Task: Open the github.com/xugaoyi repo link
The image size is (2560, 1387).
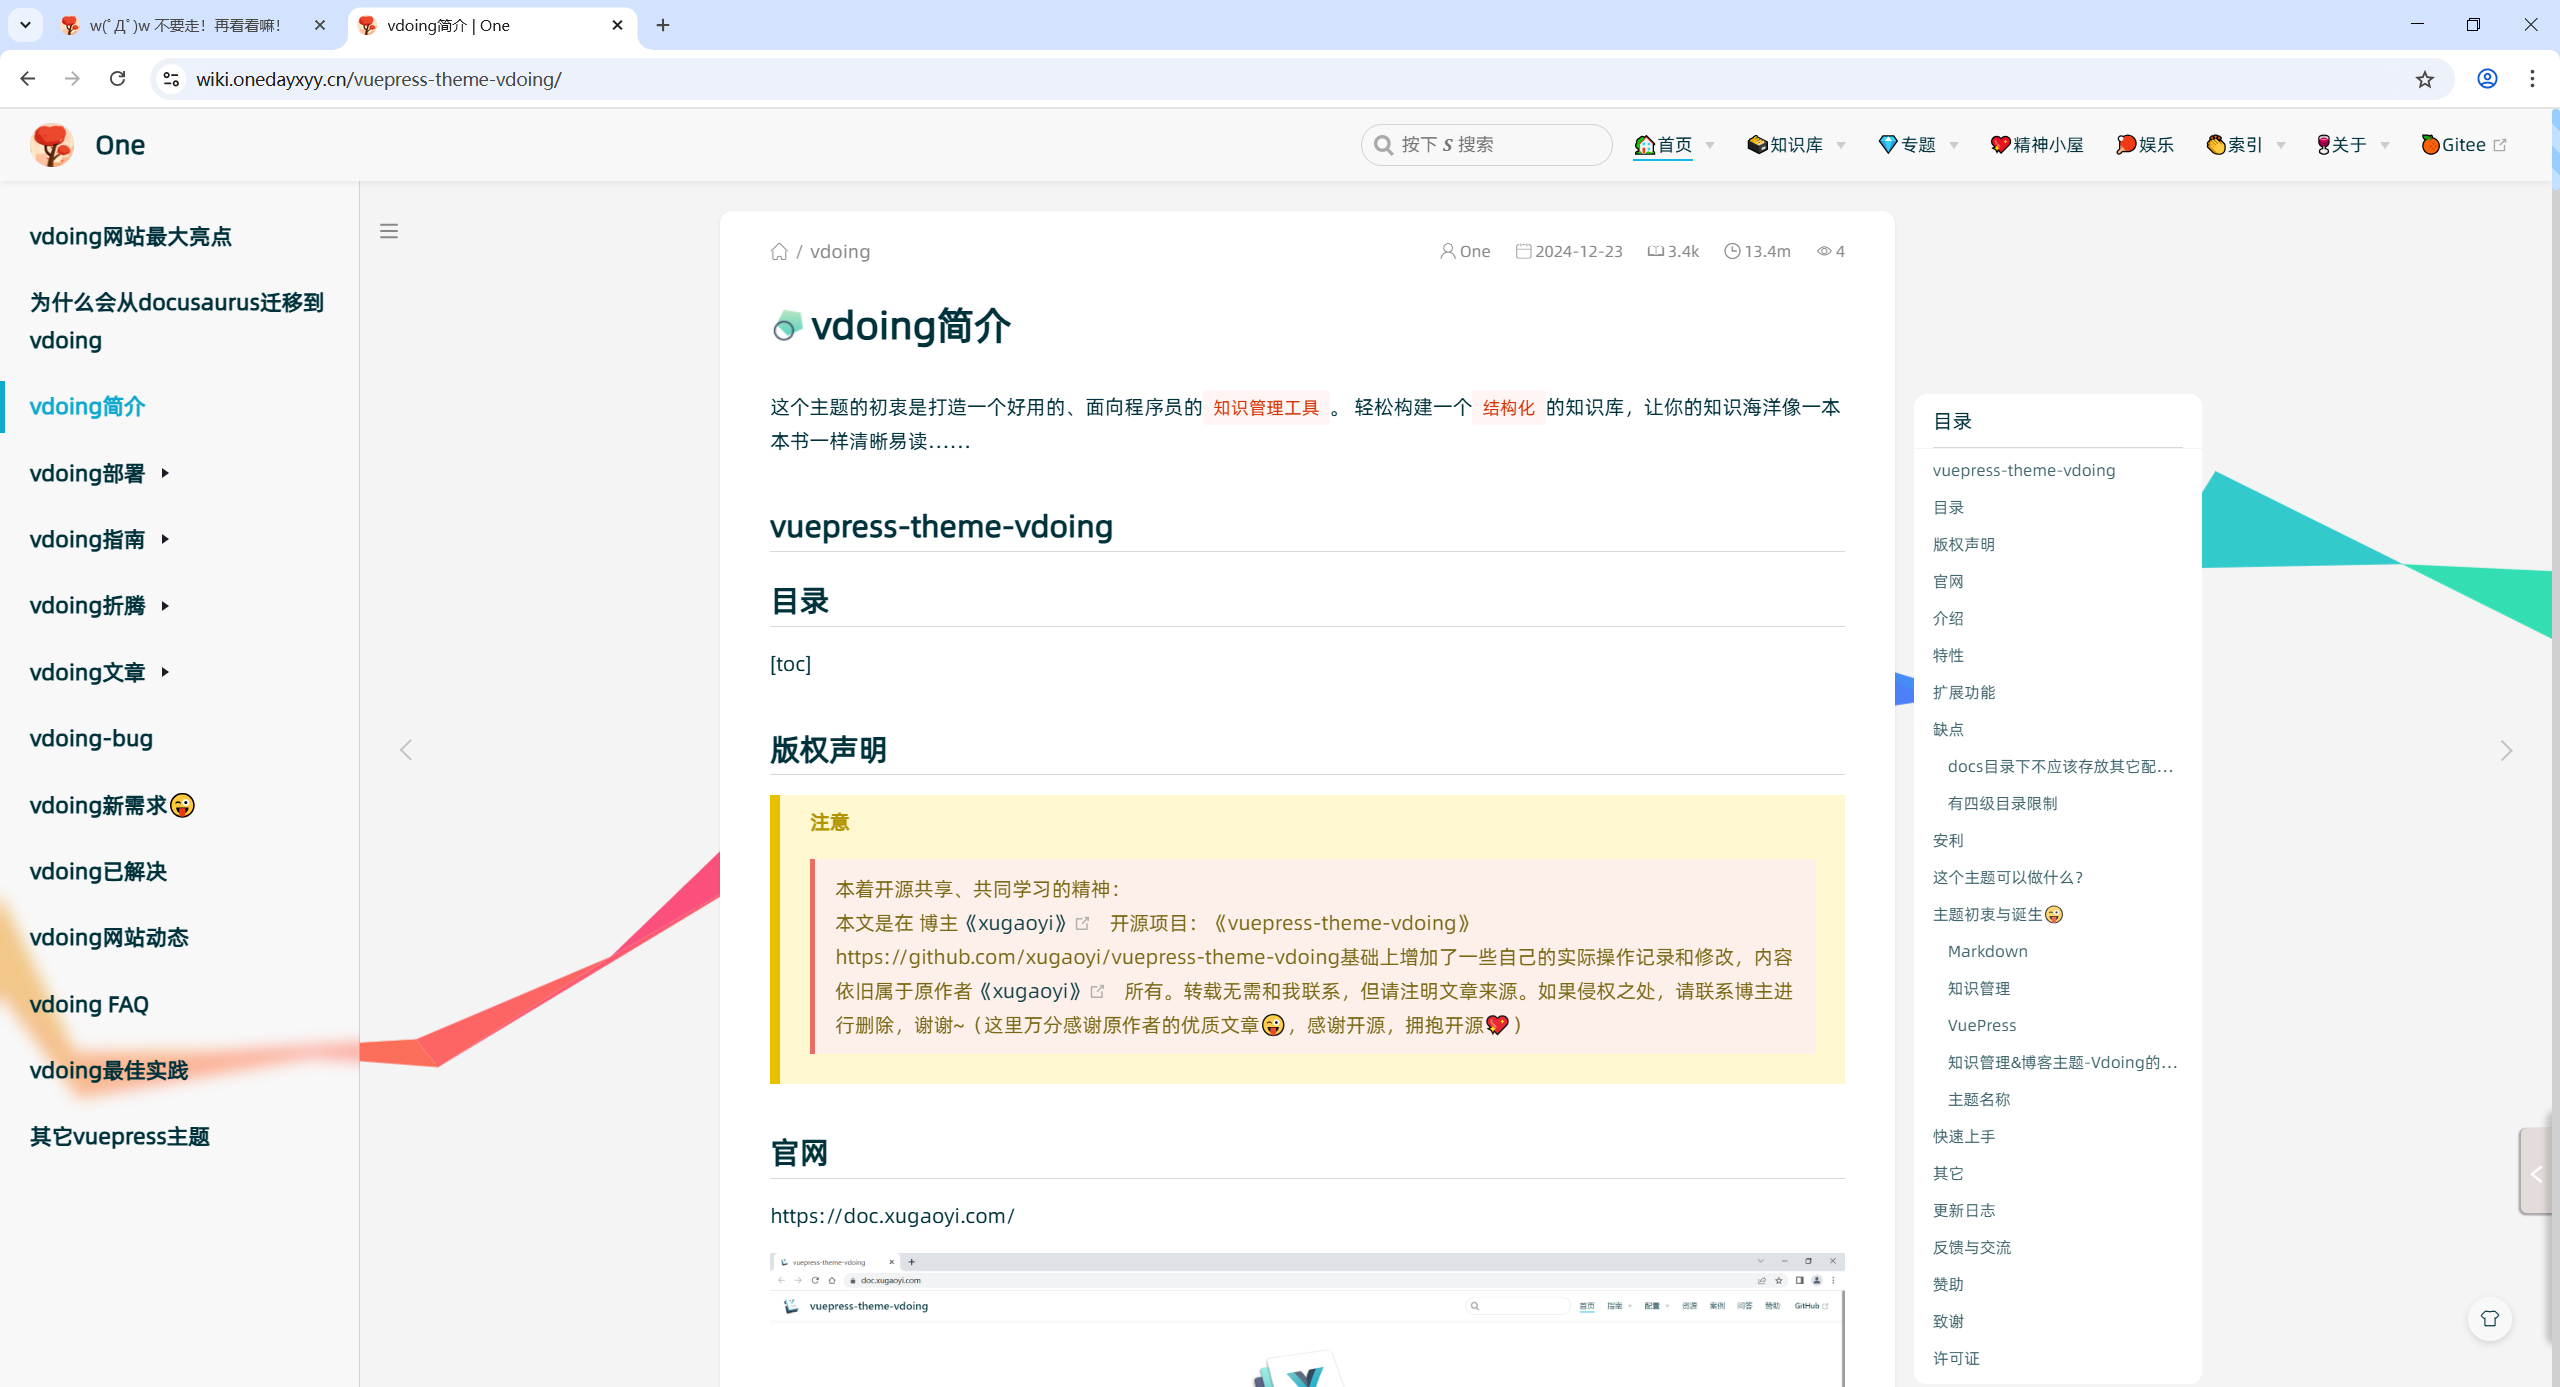Action: (1087, 957)
